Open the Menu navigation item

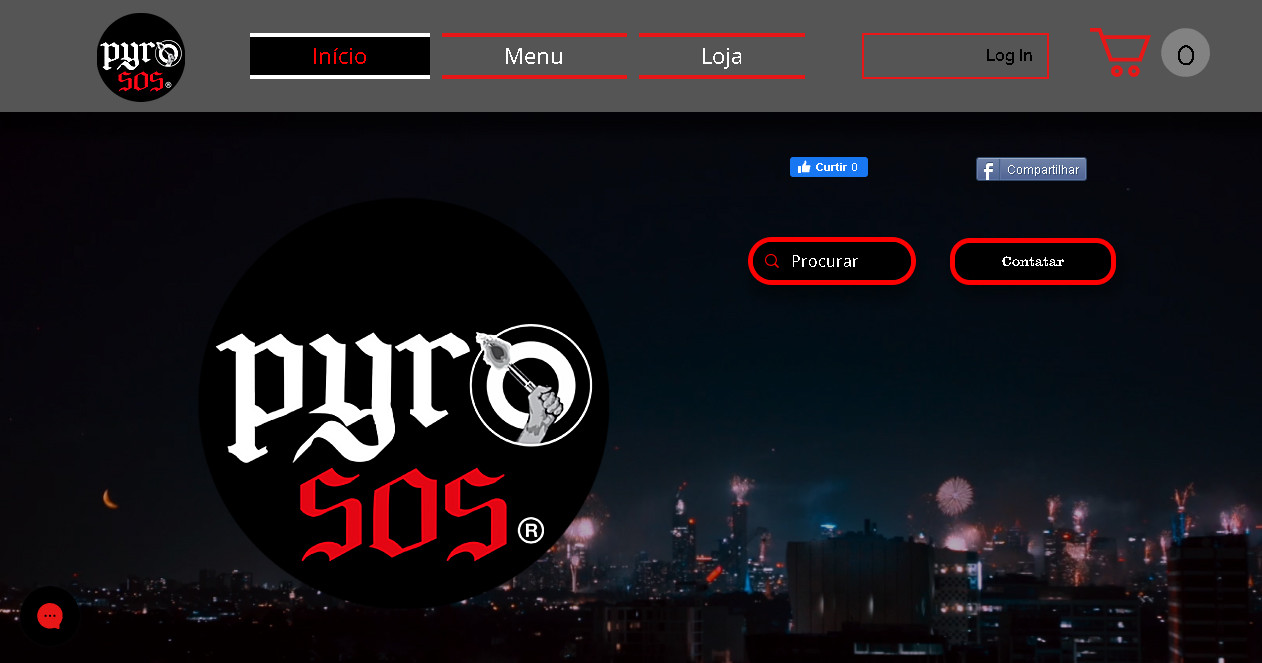534,56
